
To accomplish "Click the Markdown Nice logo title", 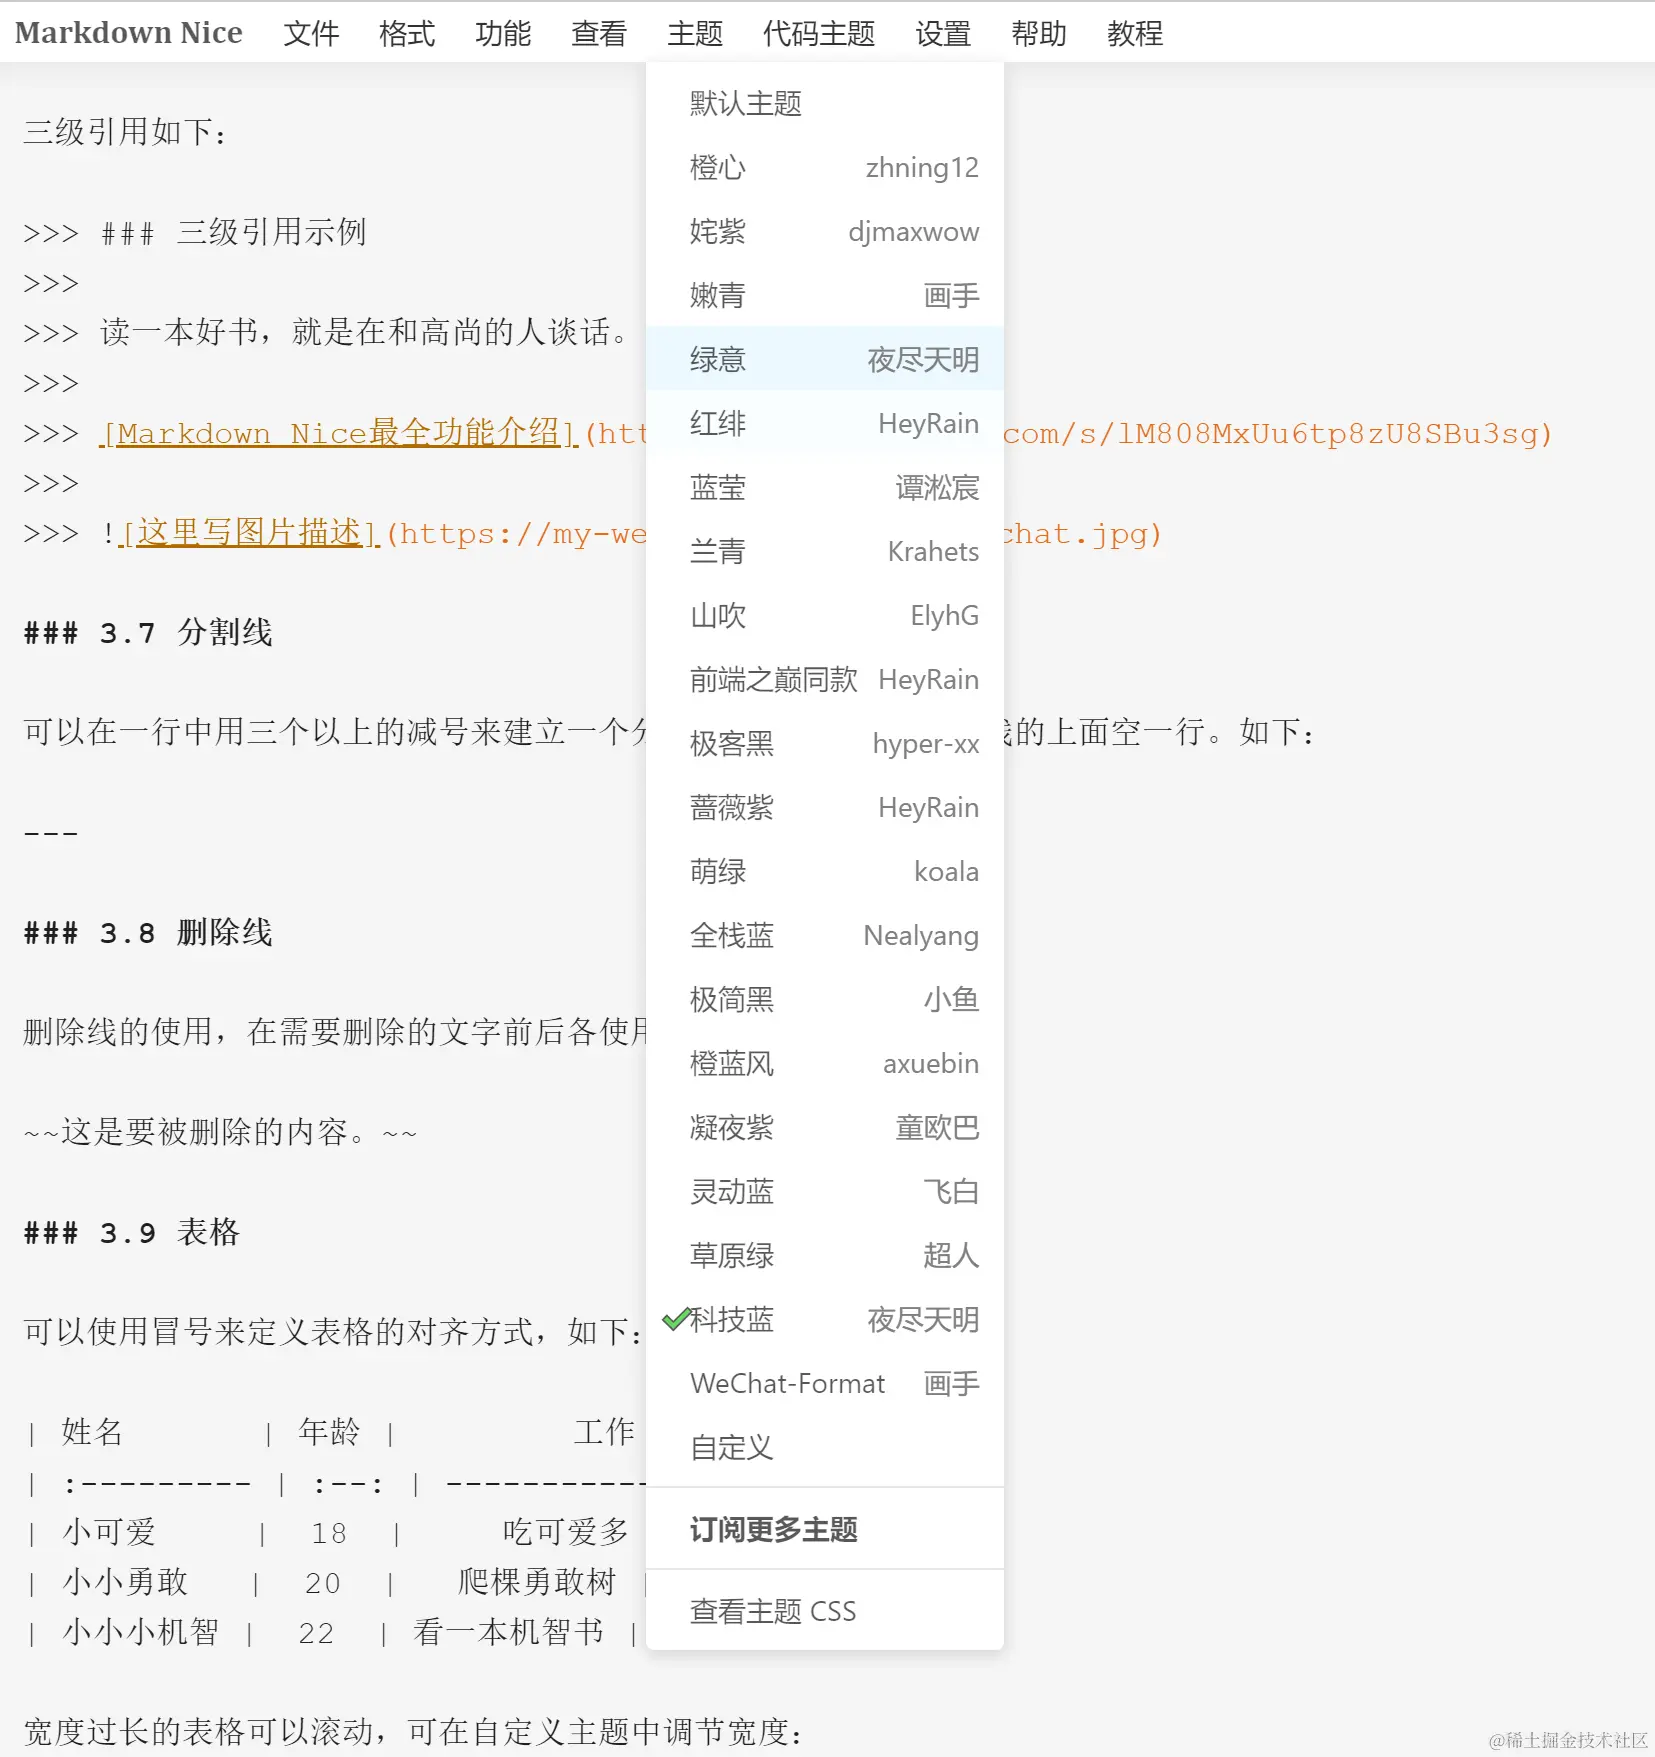I will [129, 33].
